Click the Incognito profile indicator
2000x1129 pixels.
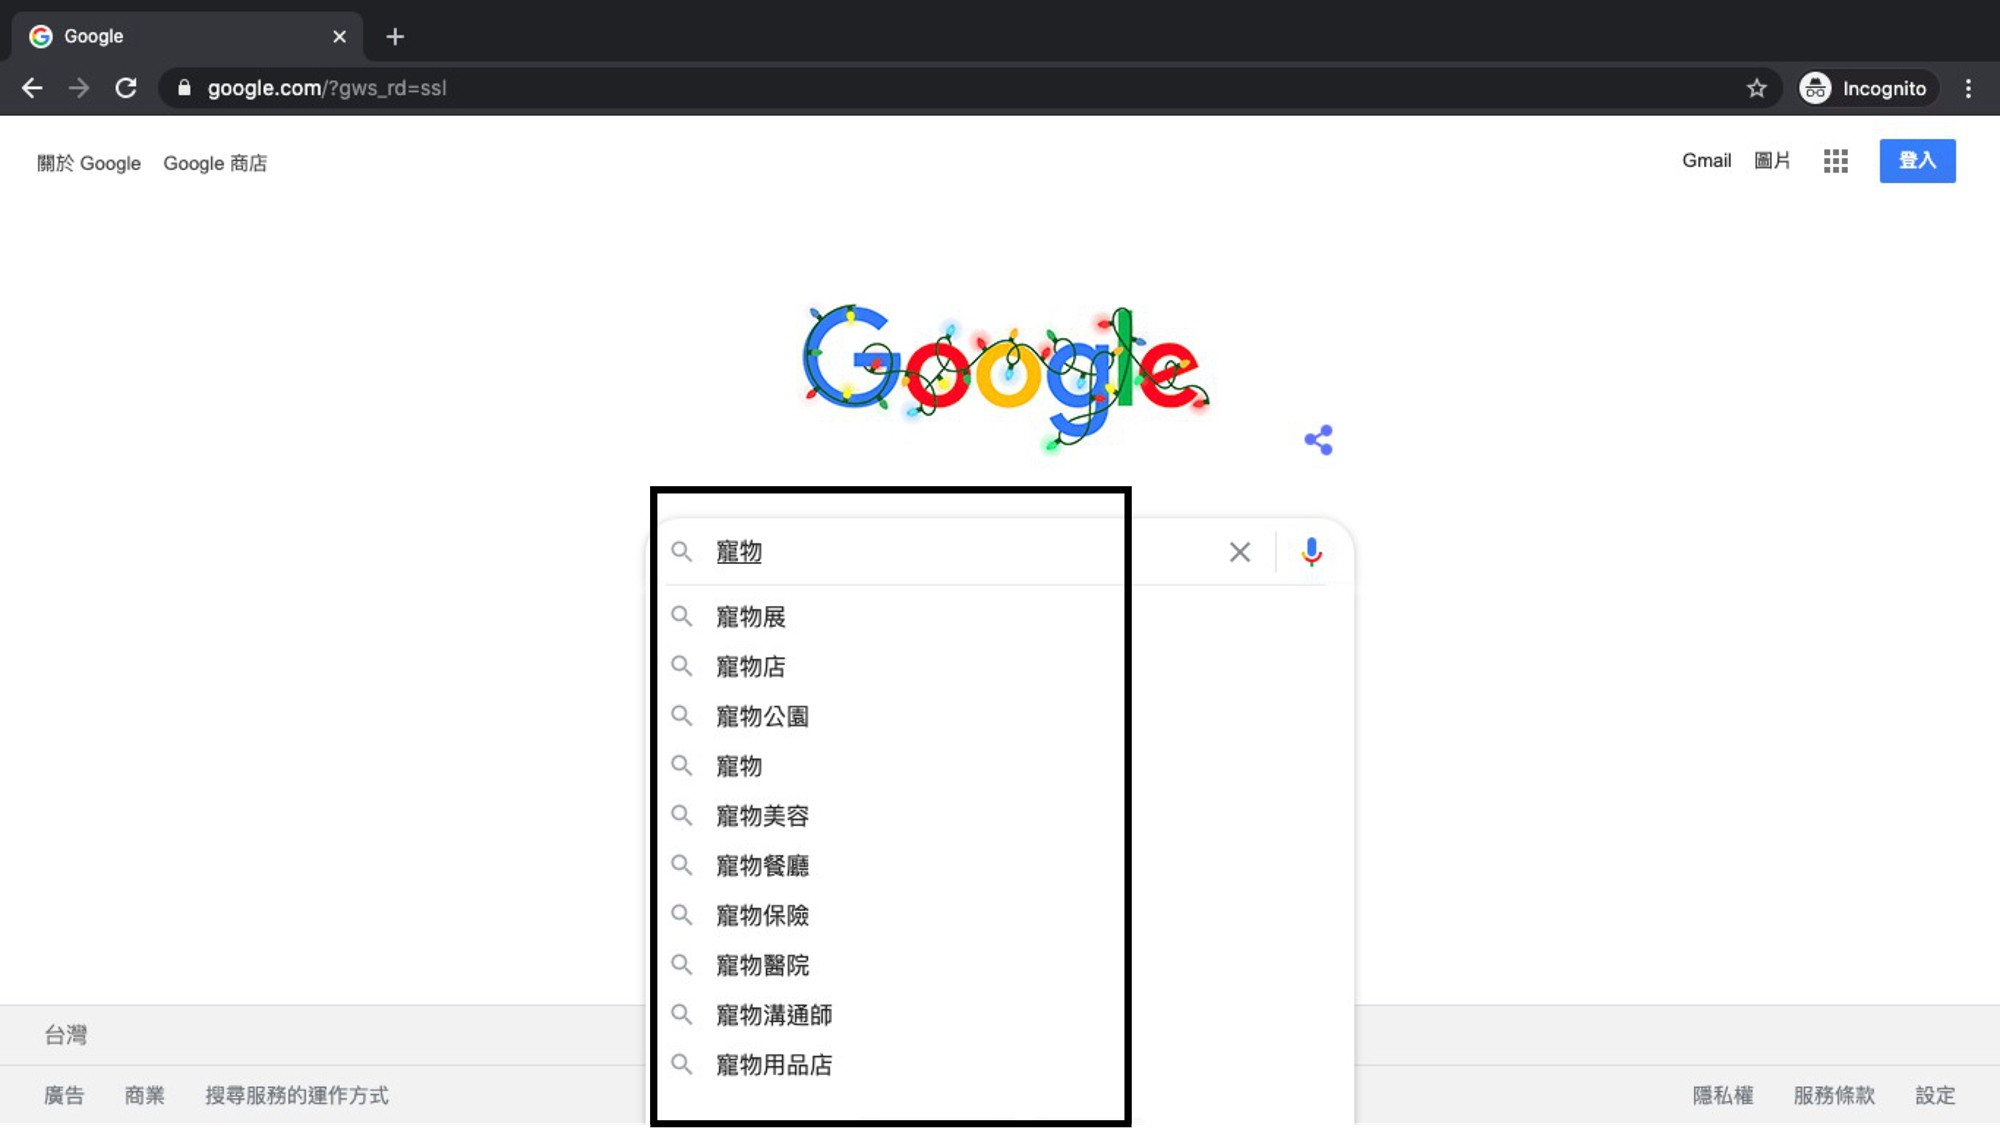1865,88
